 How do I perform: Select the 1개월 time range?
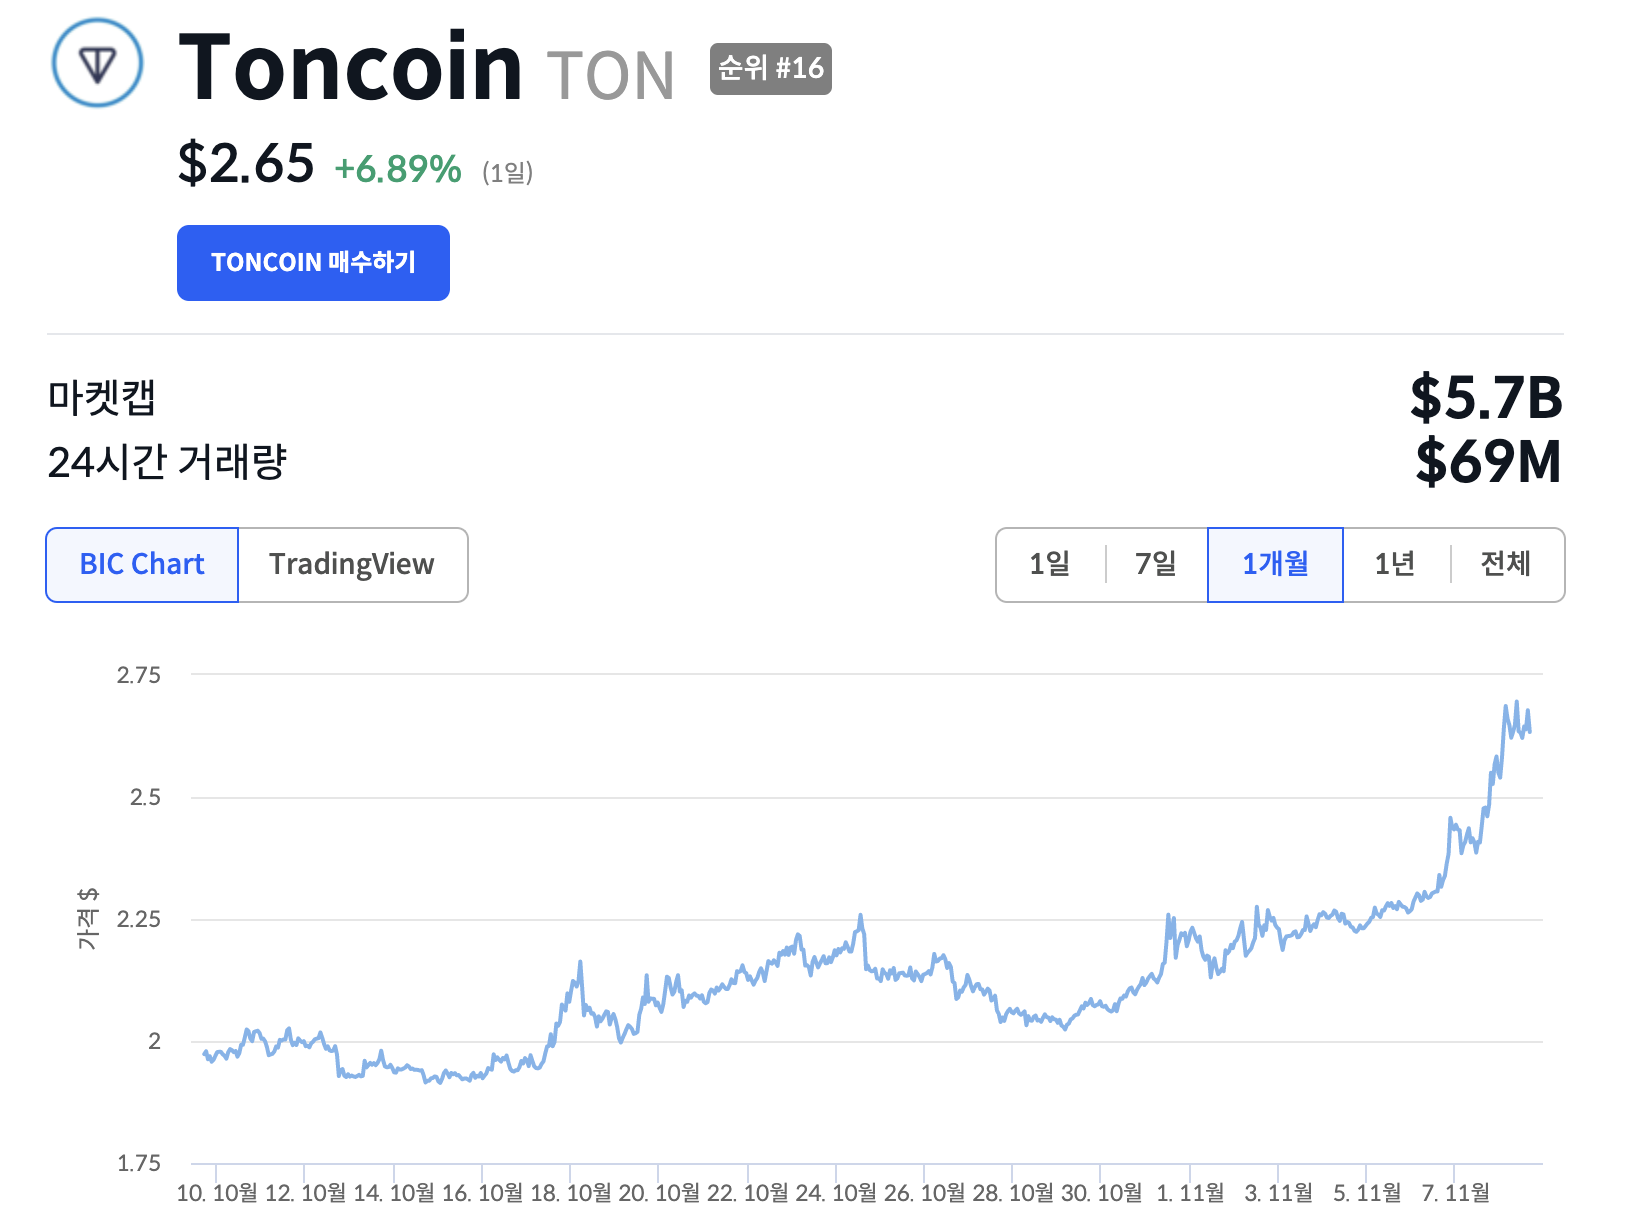(1275, 565)
